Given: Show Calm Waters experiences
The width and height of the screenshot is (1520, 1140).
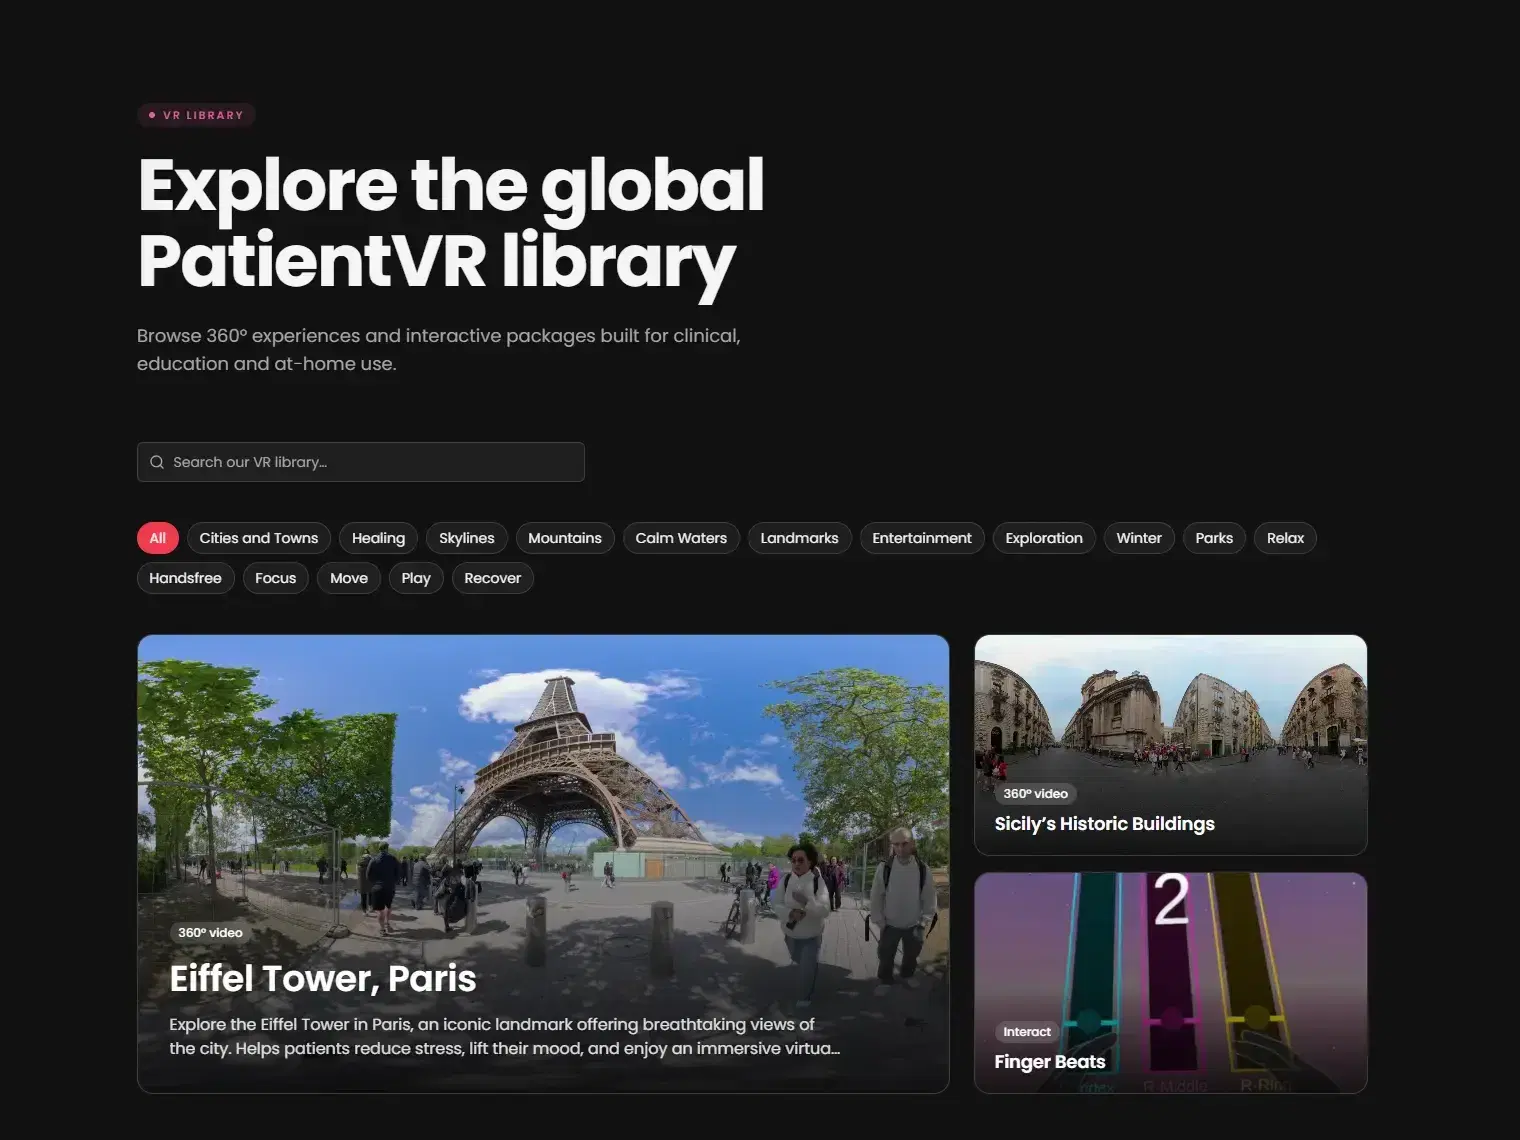Looking at the screenshot, I should pyautogui.click(x=682, y=538).
